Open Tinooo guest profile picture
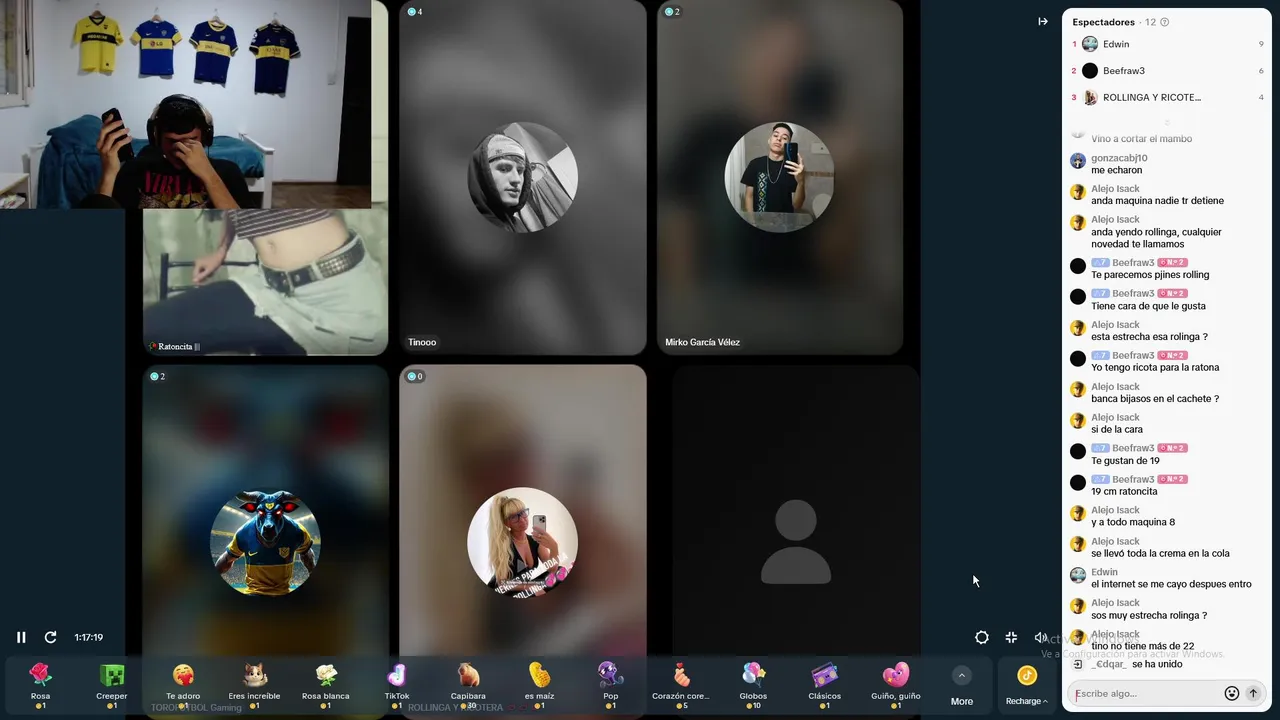The height and width of the screenshot is (720, 1280). coord(522,177)
